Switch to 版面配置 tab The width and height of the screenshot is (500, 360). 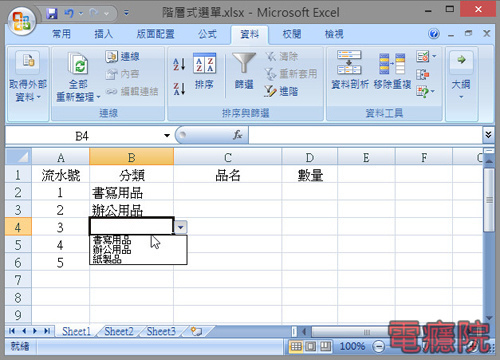[155, 34]
